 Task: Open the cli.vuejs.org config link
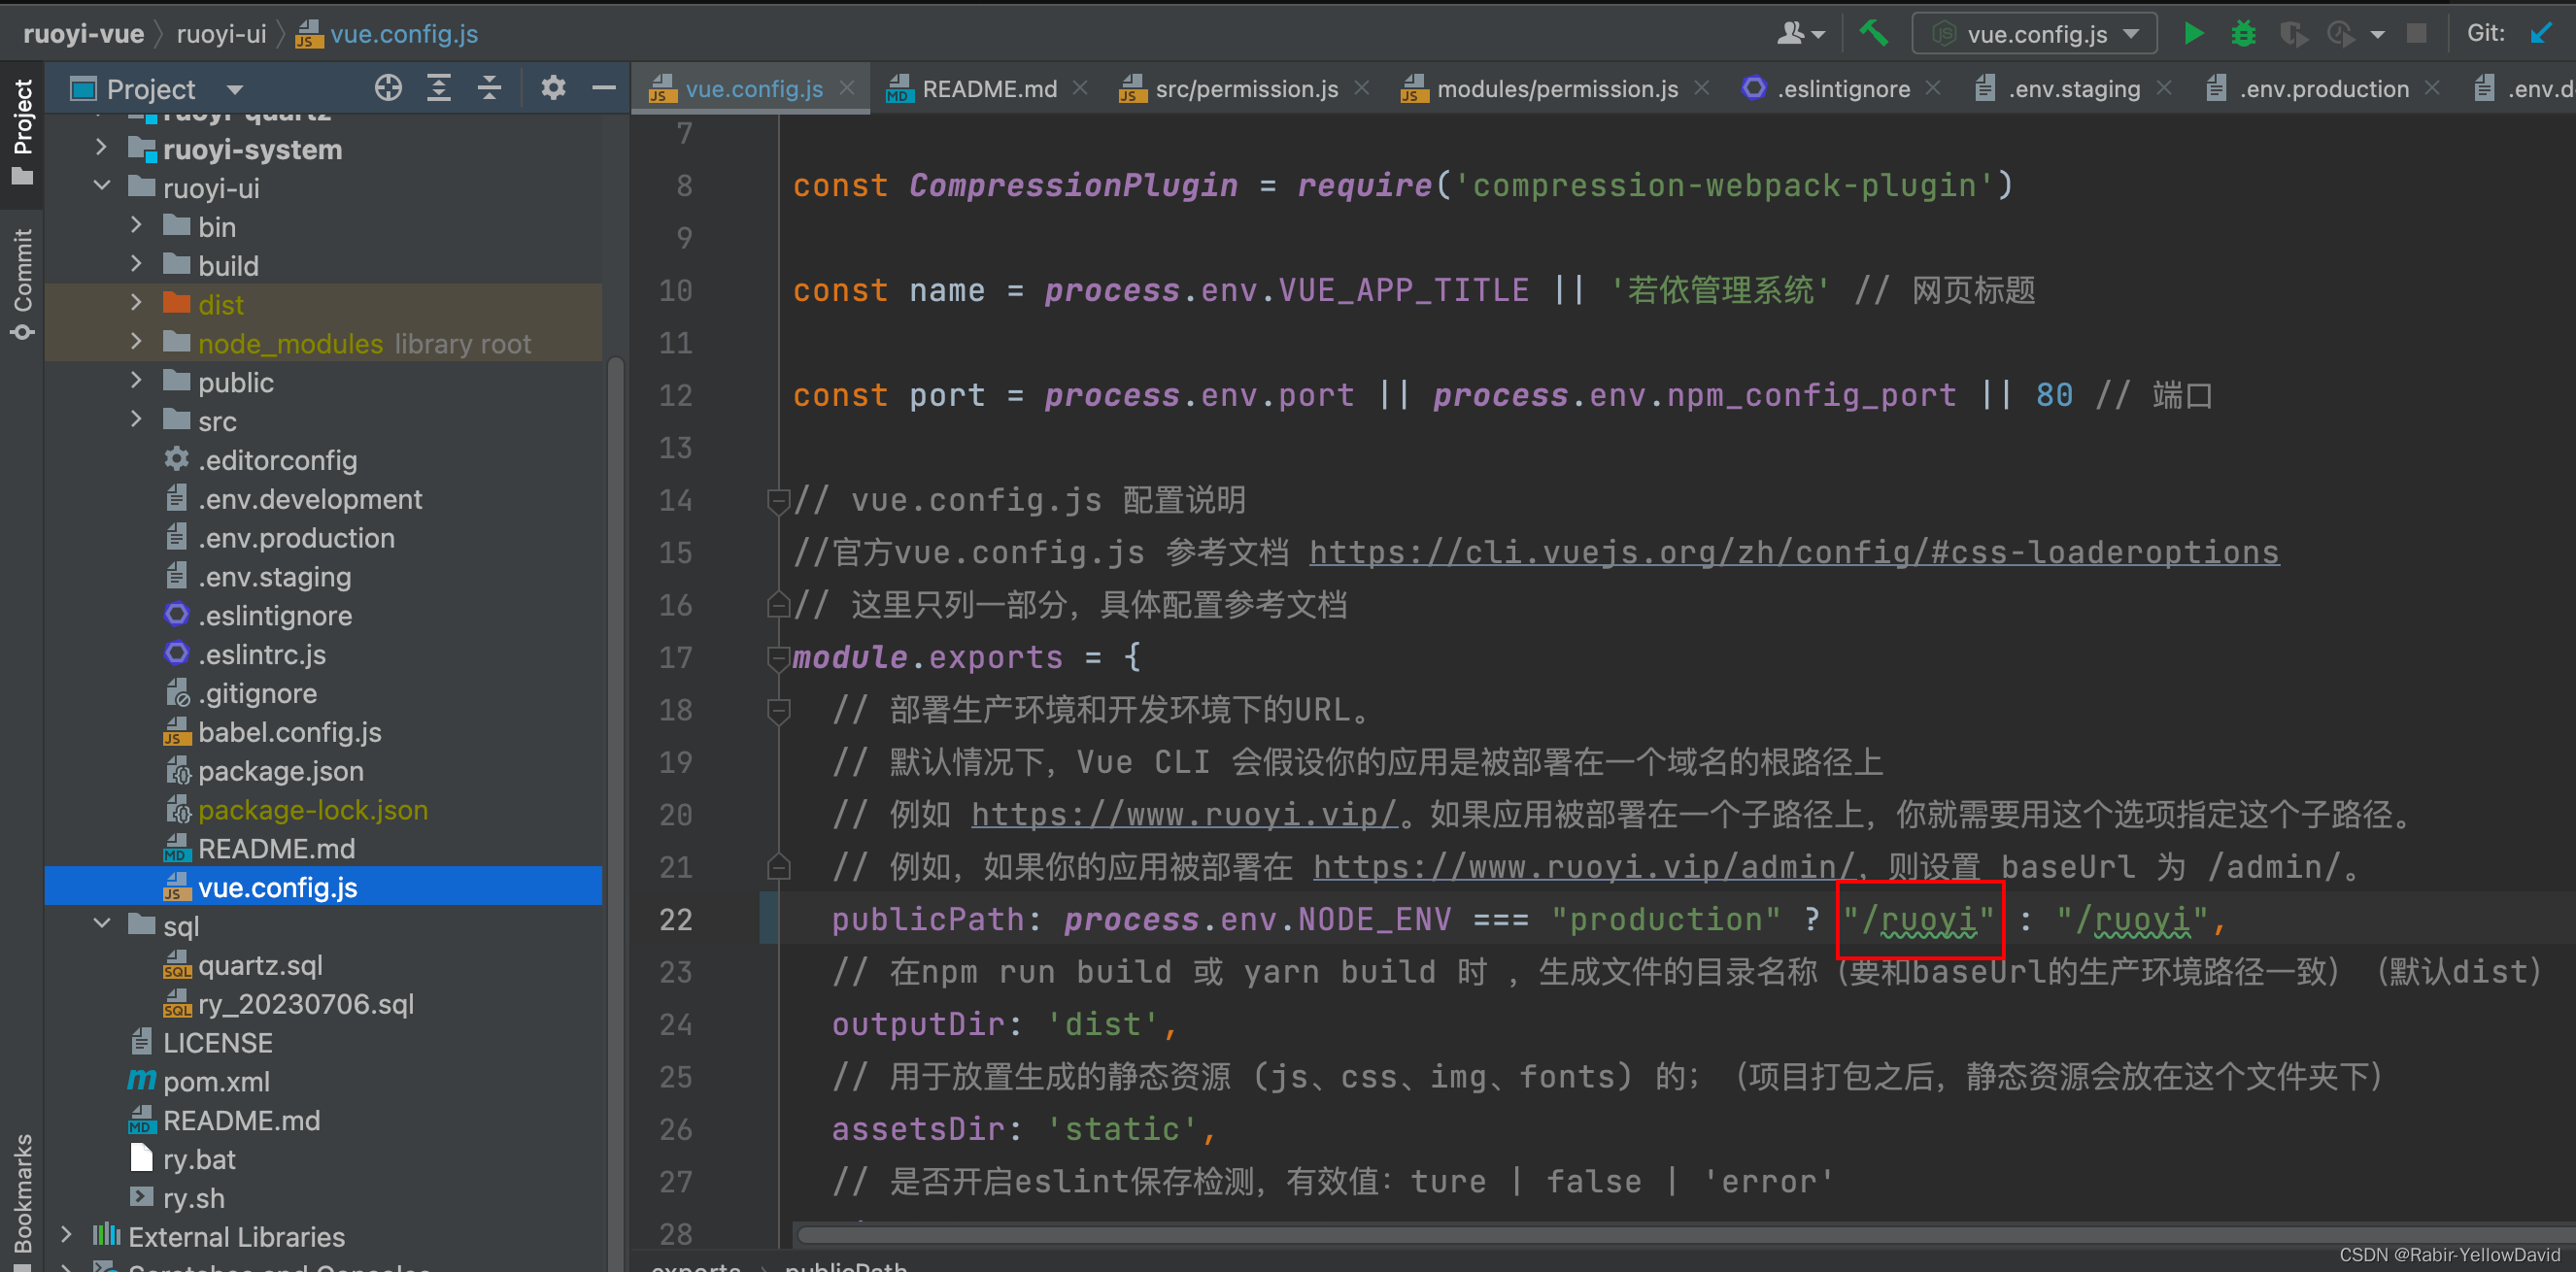[x=1793, y=553]
